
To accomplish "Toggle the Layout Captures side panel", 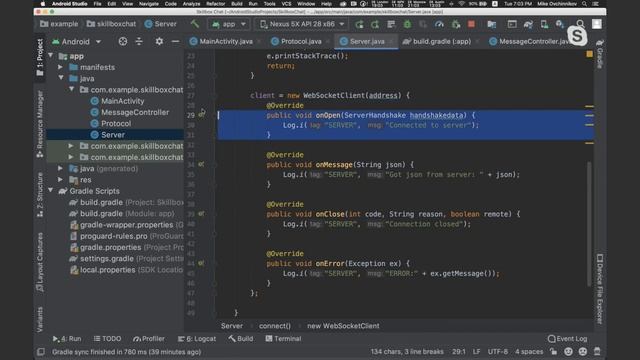I will (x=40, y=262).
